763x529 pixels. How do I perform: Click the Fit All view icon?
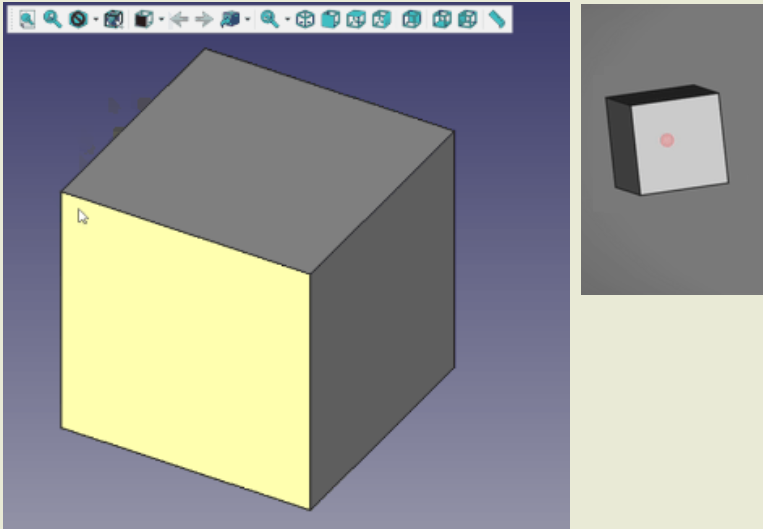point(27,19)
